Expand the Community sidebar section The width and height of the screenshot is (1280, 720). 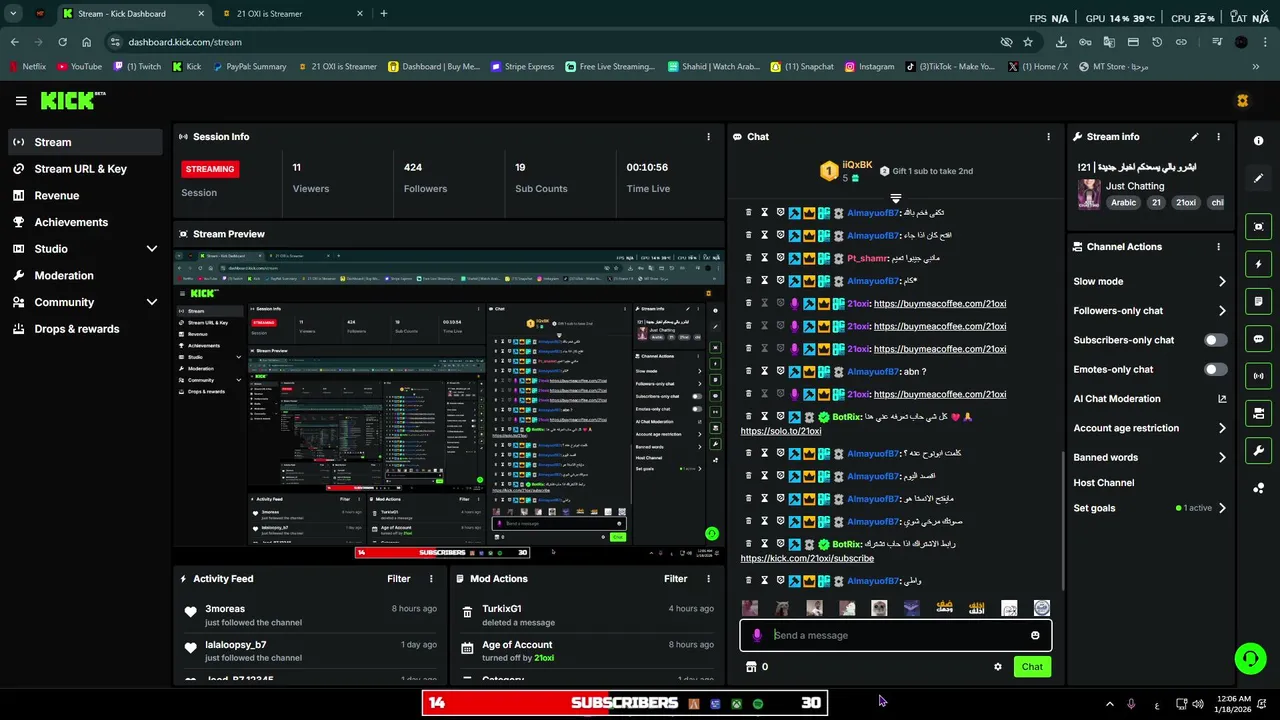tap(152, 302)
